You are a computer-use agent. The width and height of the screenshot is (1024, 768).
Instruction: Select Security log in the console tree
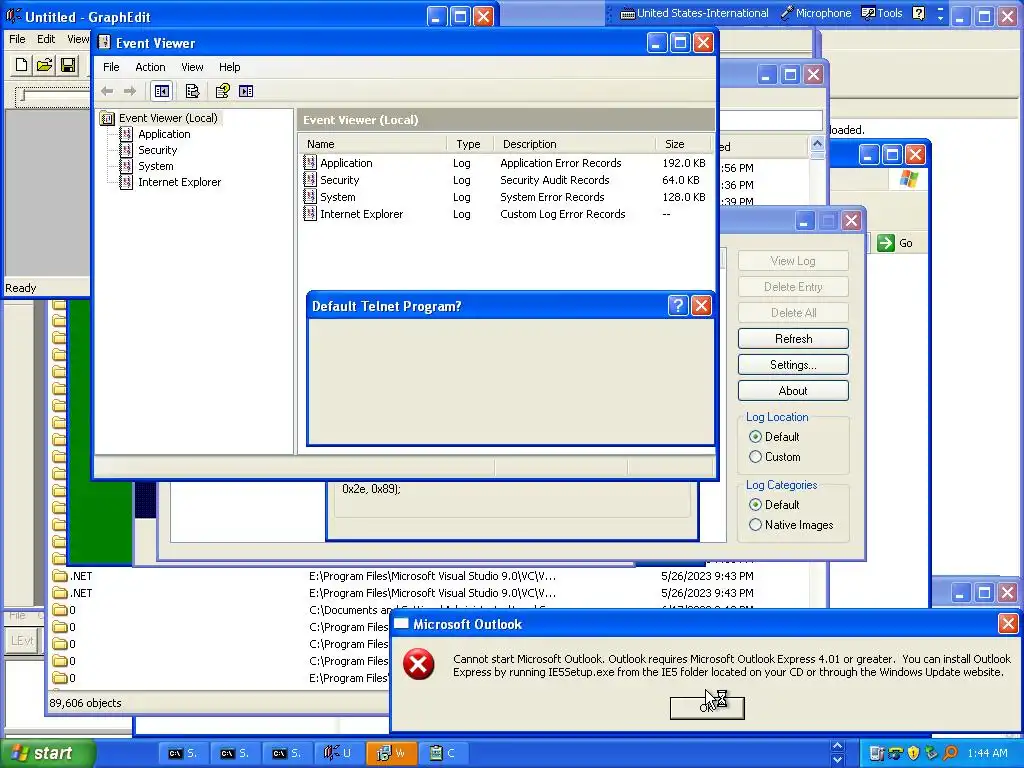tap(157, 150)
